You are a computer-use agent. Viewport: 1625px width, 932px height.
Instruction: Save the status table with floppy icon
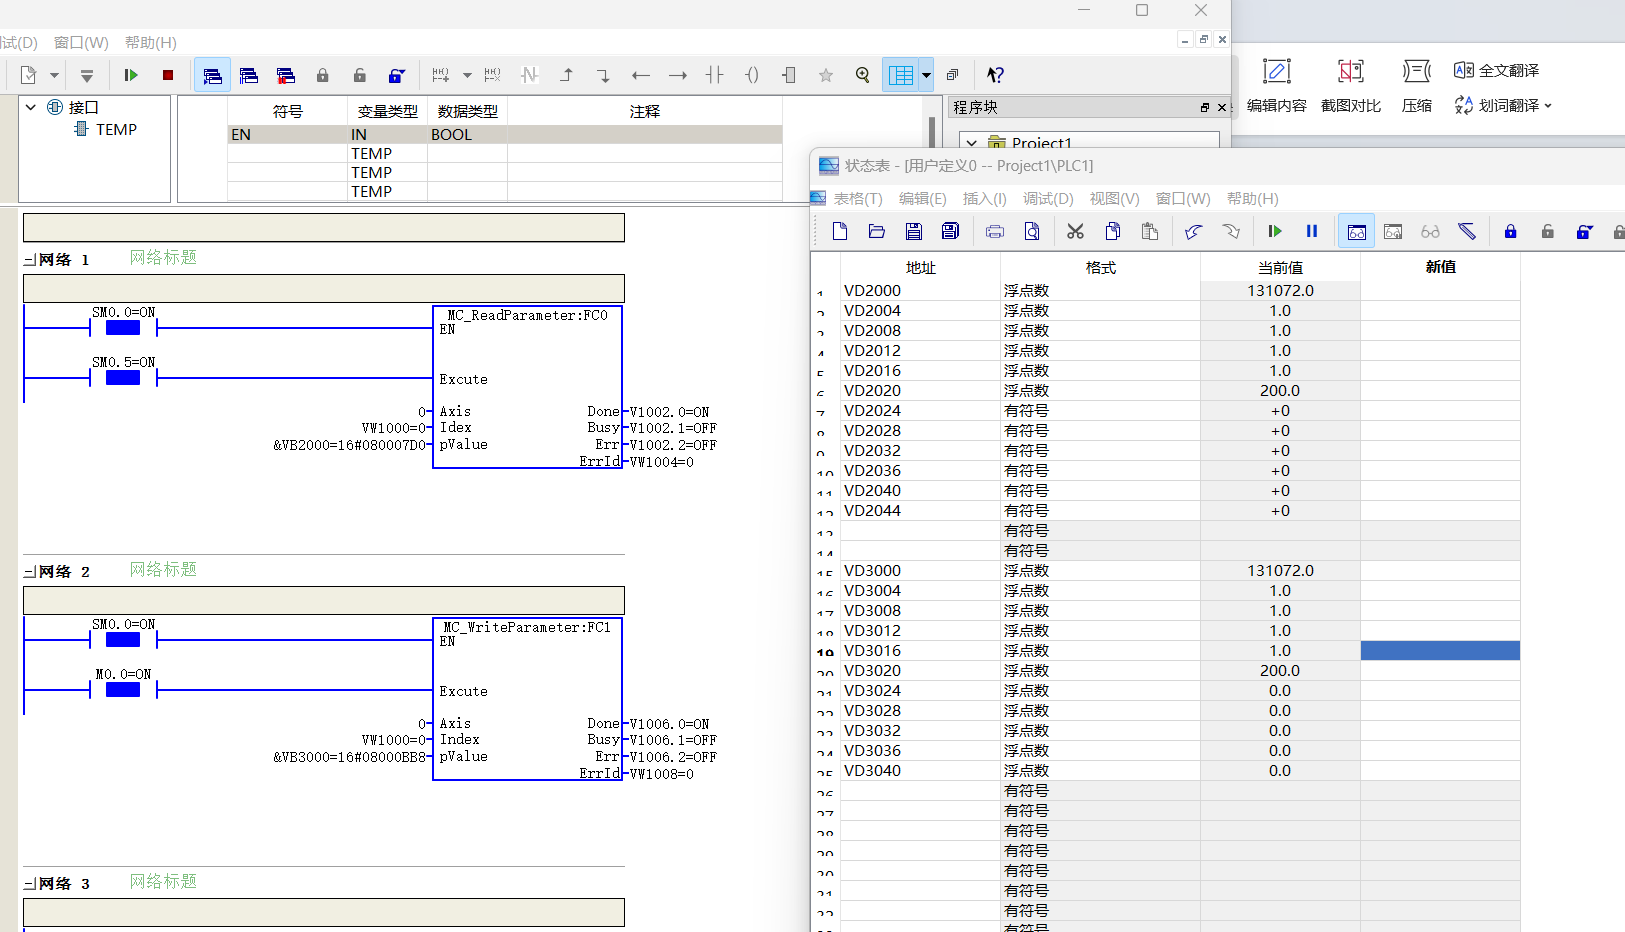pos(914,231)
